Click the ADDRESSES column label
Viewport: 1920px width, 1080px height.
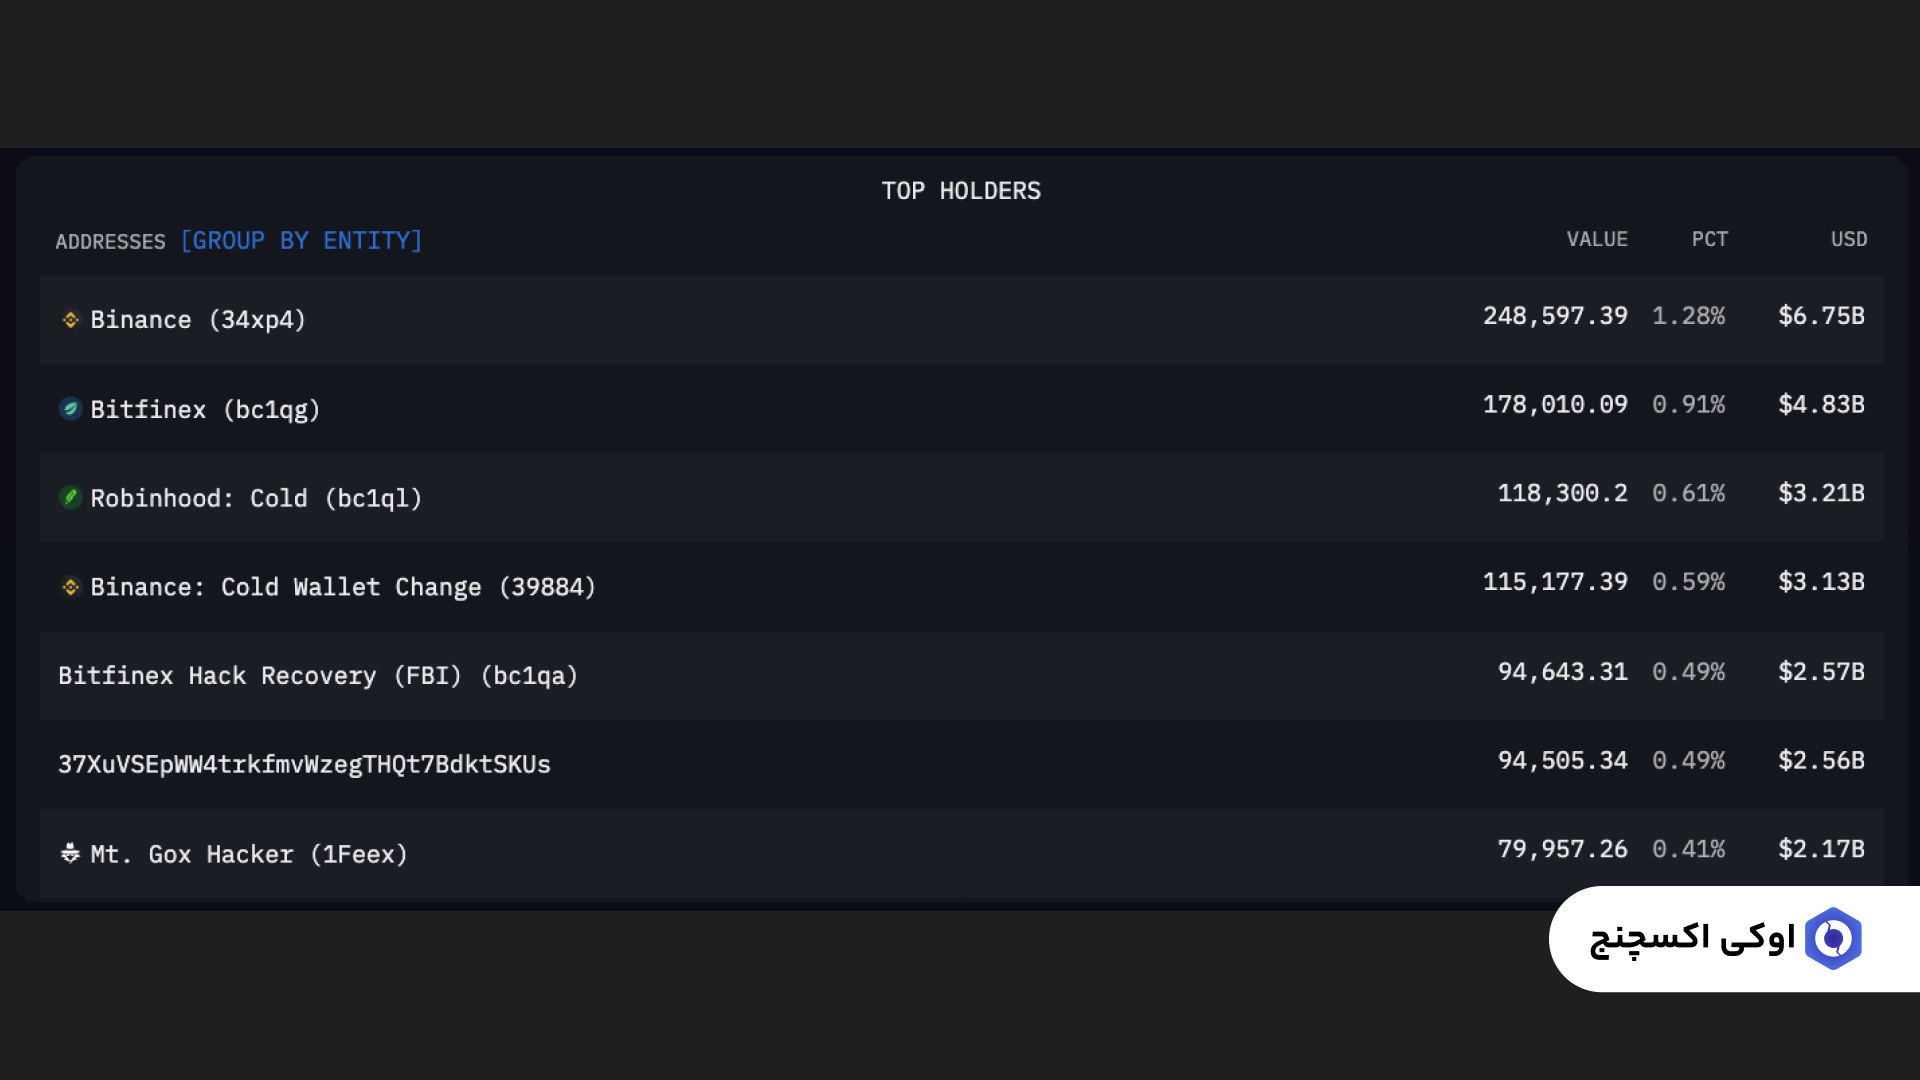pyautogui.click(x=110, y=242)
